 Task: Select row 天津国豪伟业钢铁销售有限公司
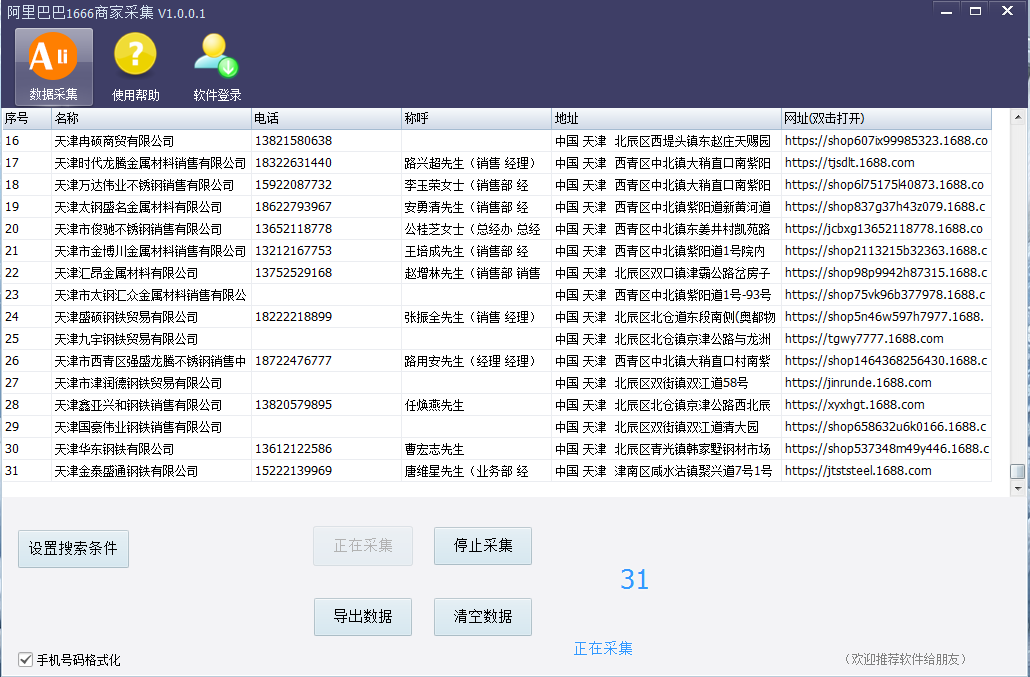tap(497, 427)
